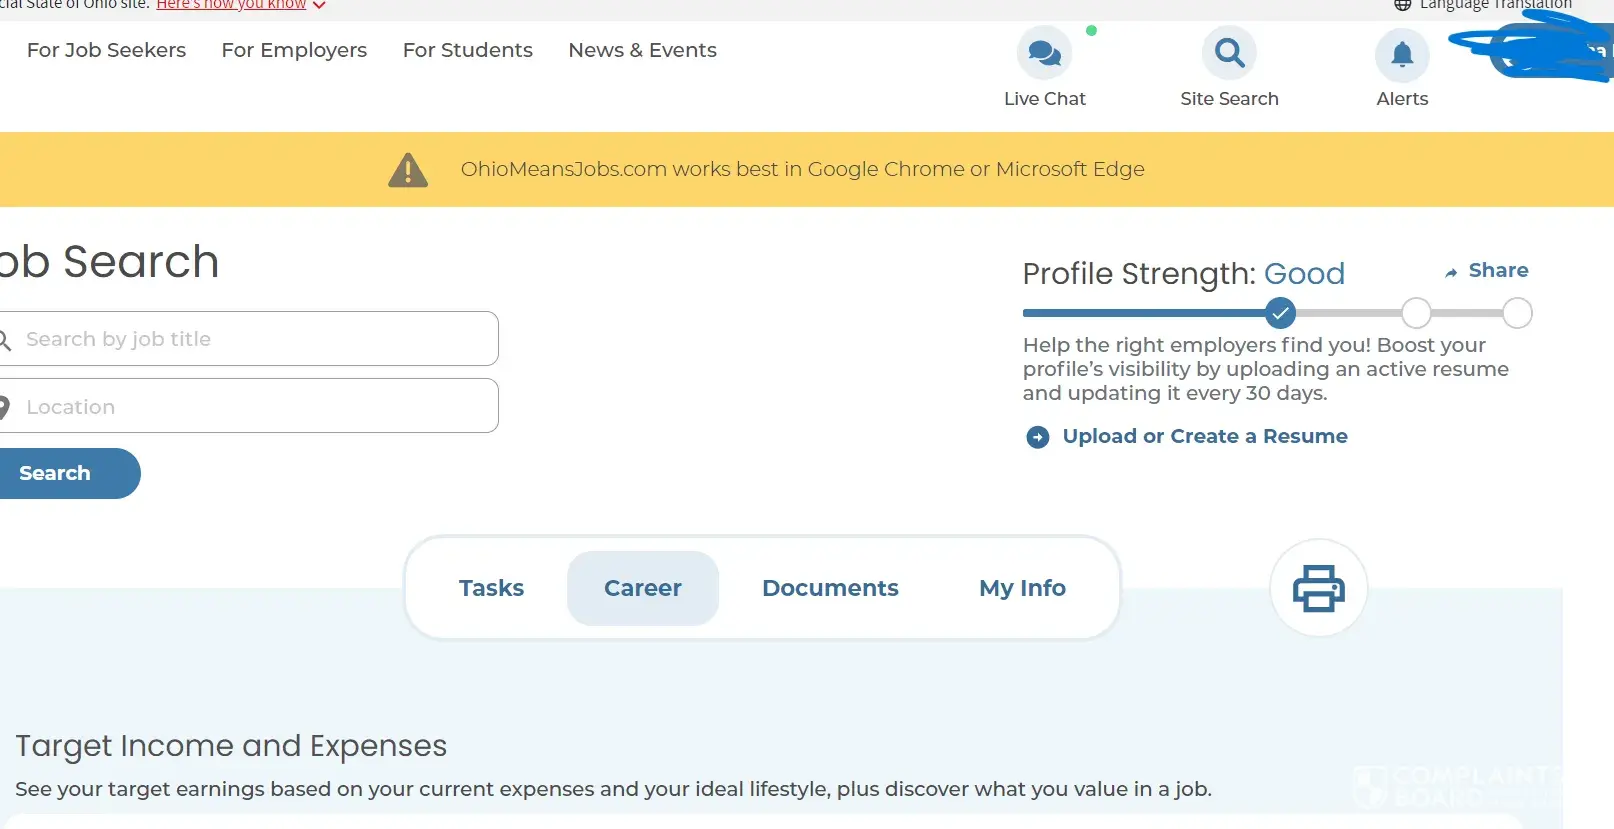Switch to the Tasks tab
Image resolution: width=1614 pixels, height=829 pixels.
491,588
